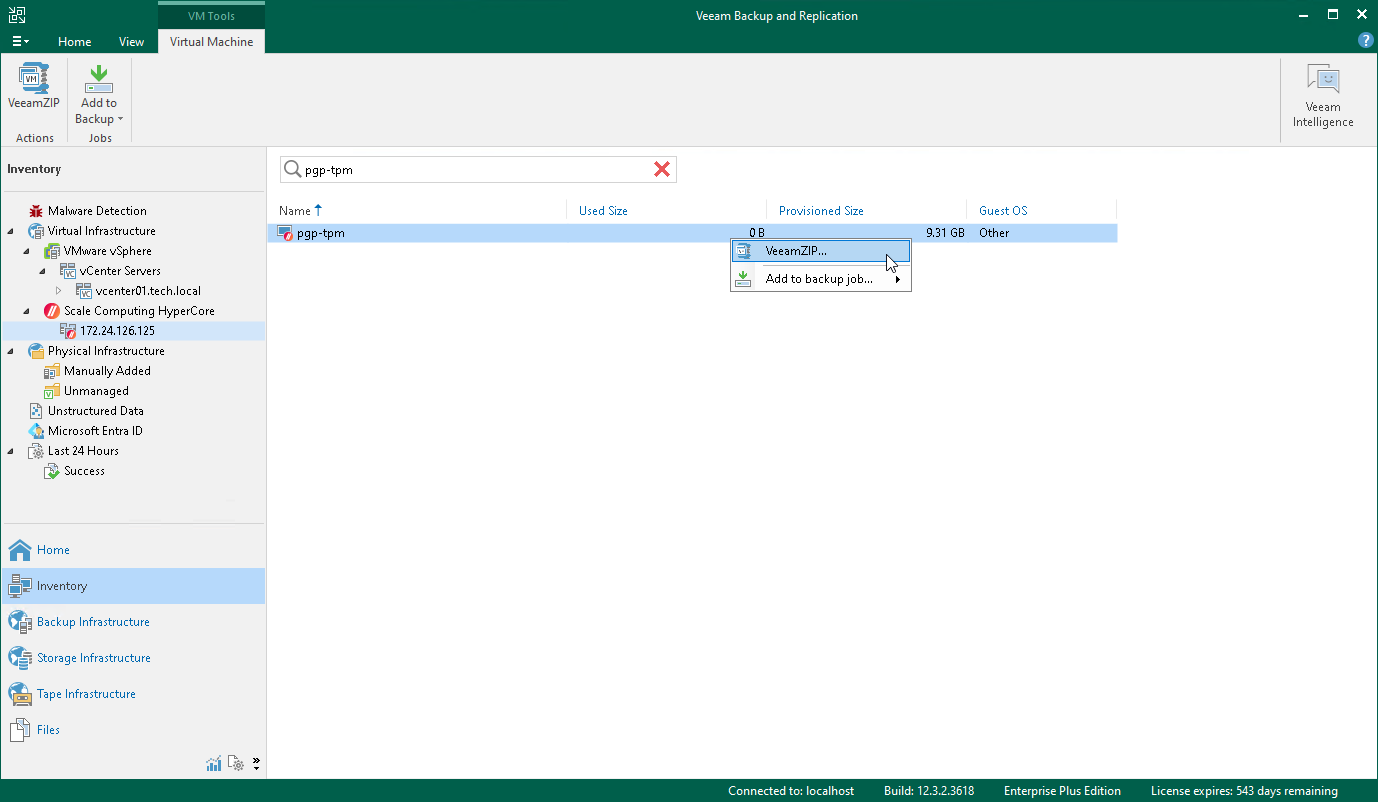Collapse the vCenter Servers tree node
The height and width of the screenshot is (802, 1378).
click(43, 271)
